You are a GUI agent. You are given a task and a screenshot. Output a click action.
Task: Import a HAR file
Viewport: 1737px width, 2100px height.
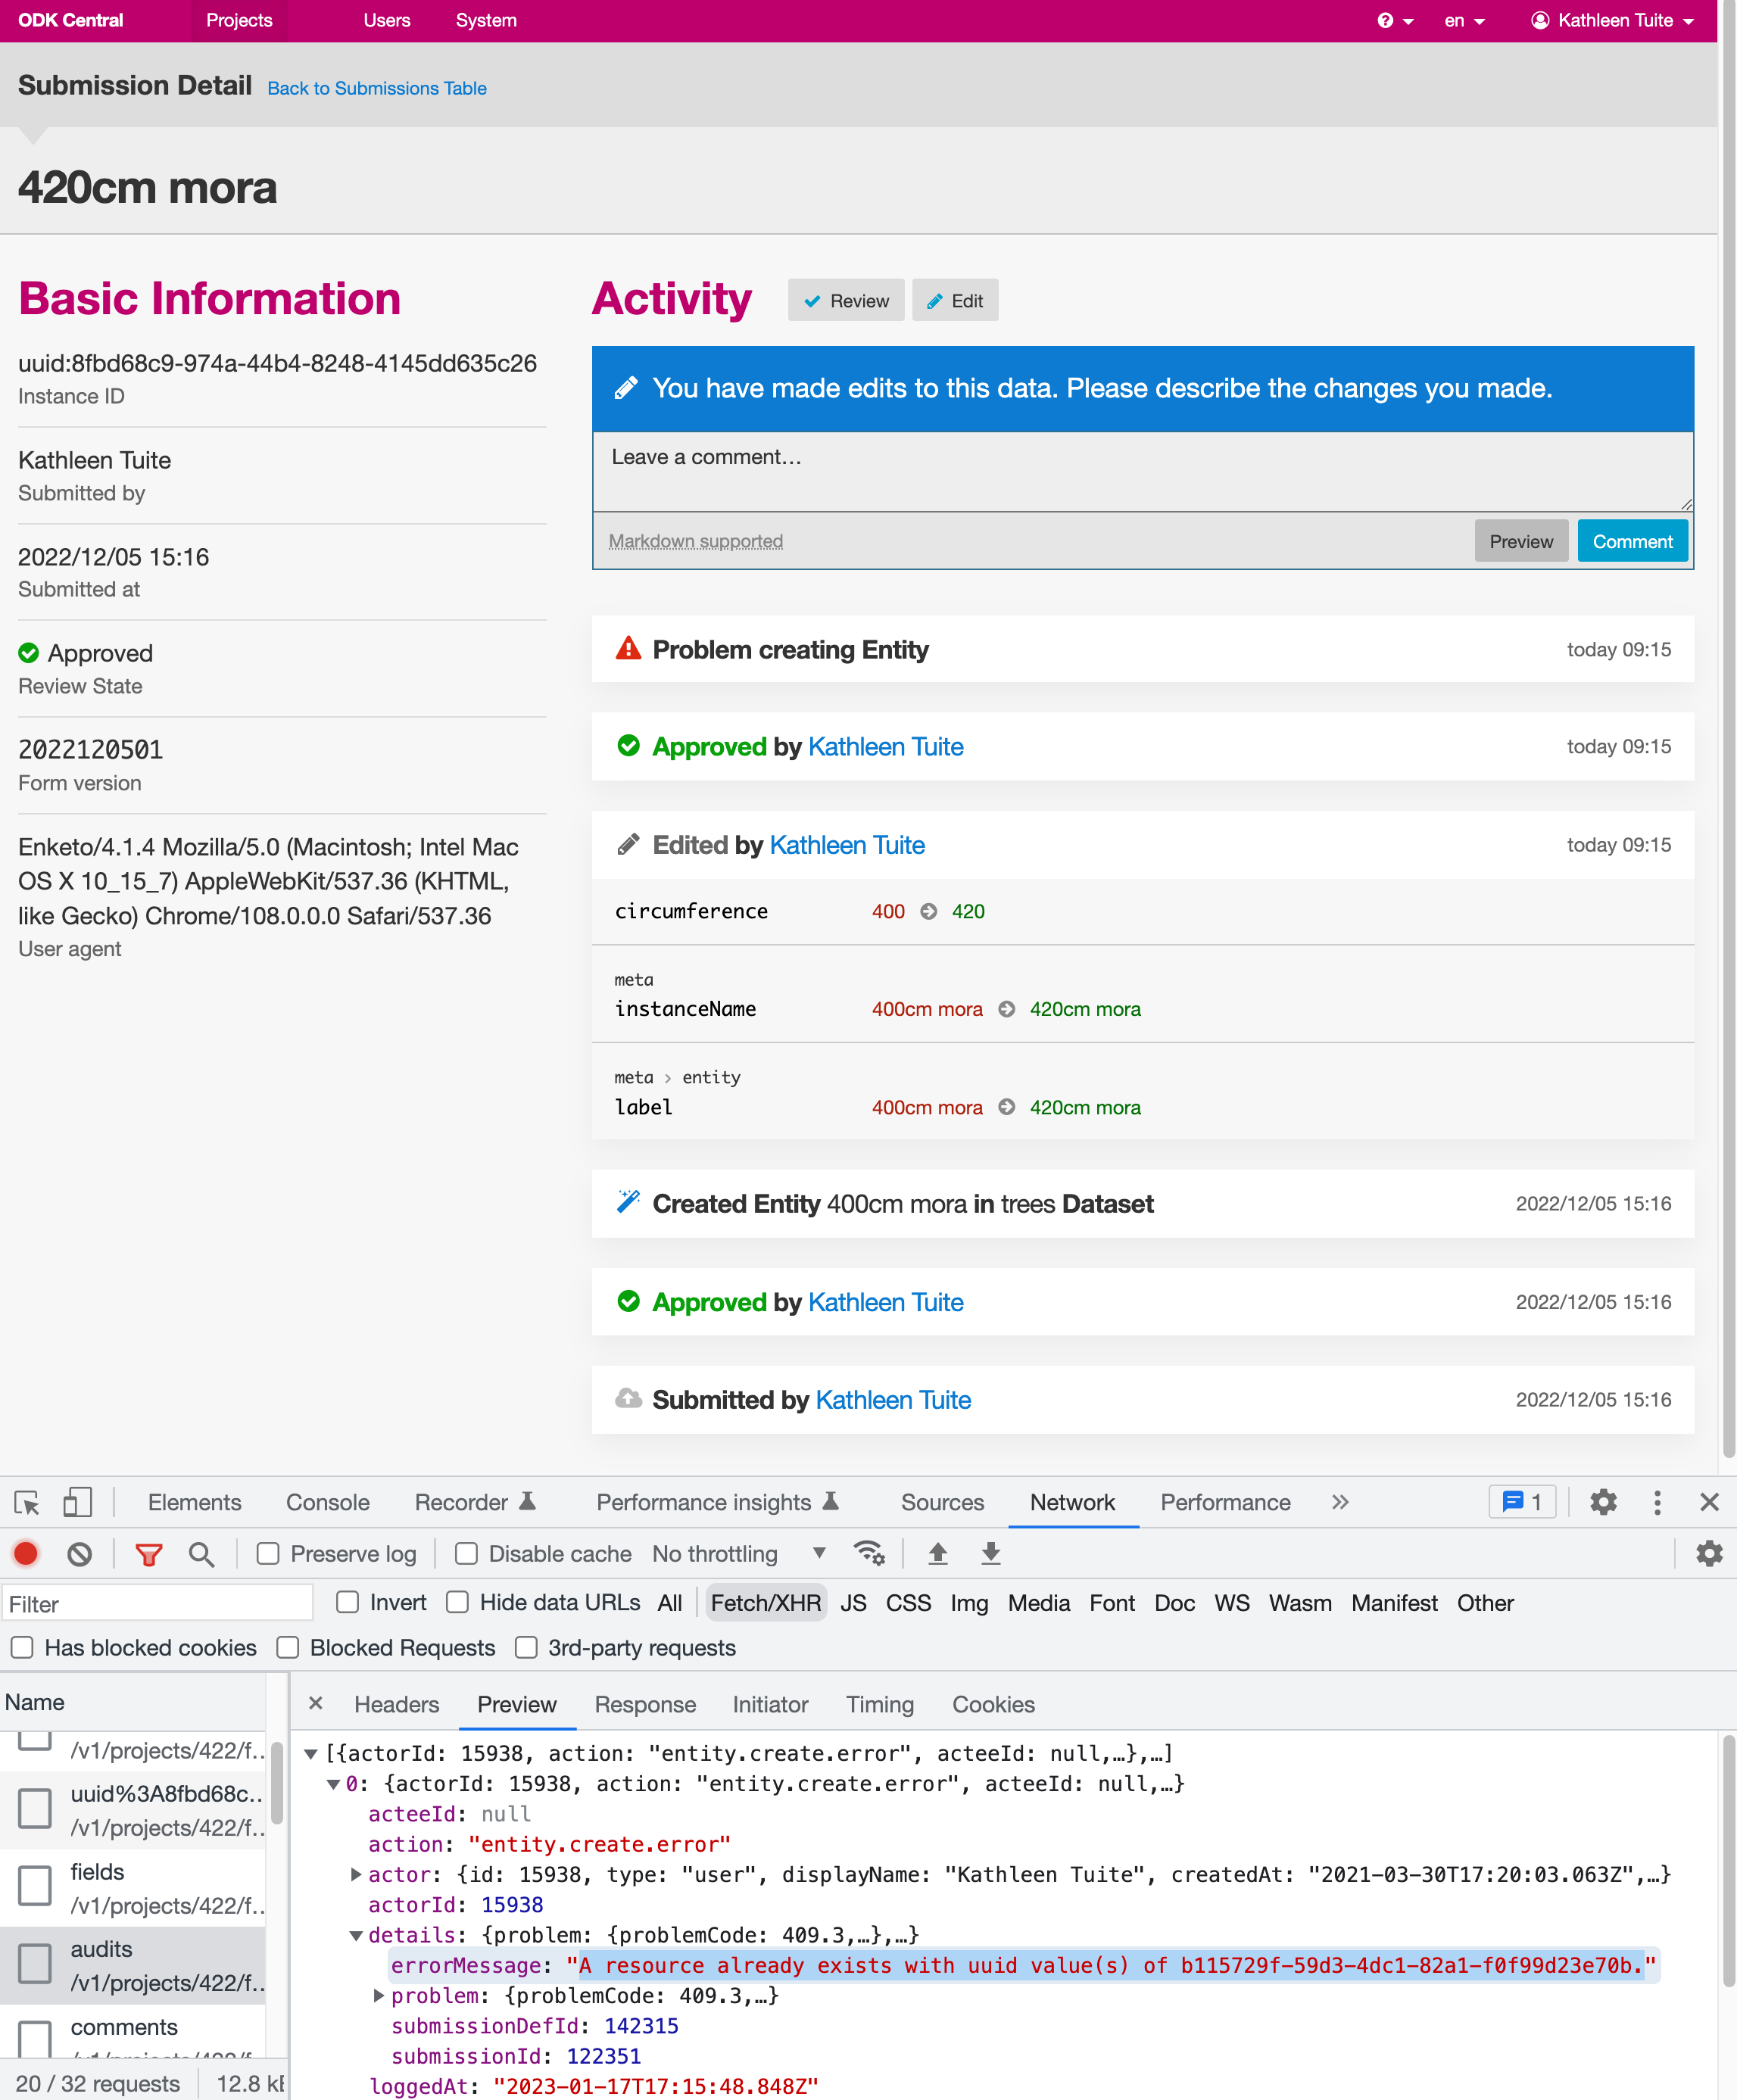pos(938,1553)
